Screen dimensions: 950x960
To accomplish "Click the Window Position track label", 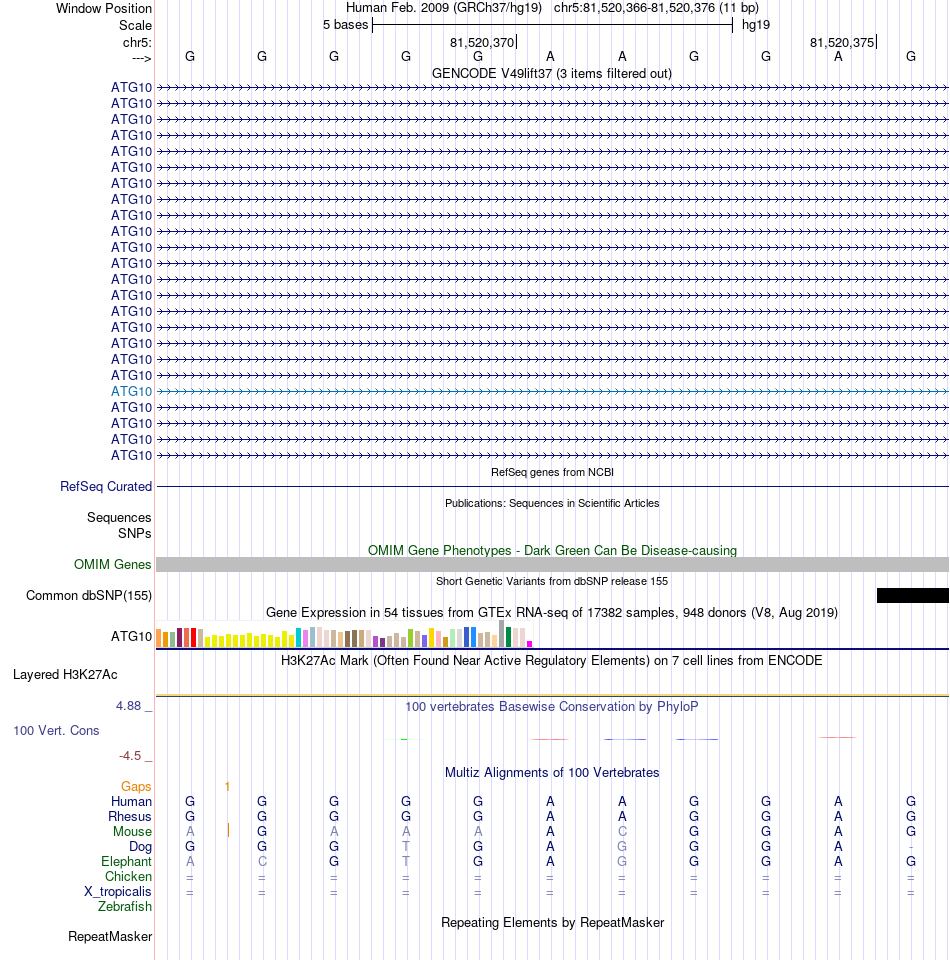I will (x=103, y=9).
